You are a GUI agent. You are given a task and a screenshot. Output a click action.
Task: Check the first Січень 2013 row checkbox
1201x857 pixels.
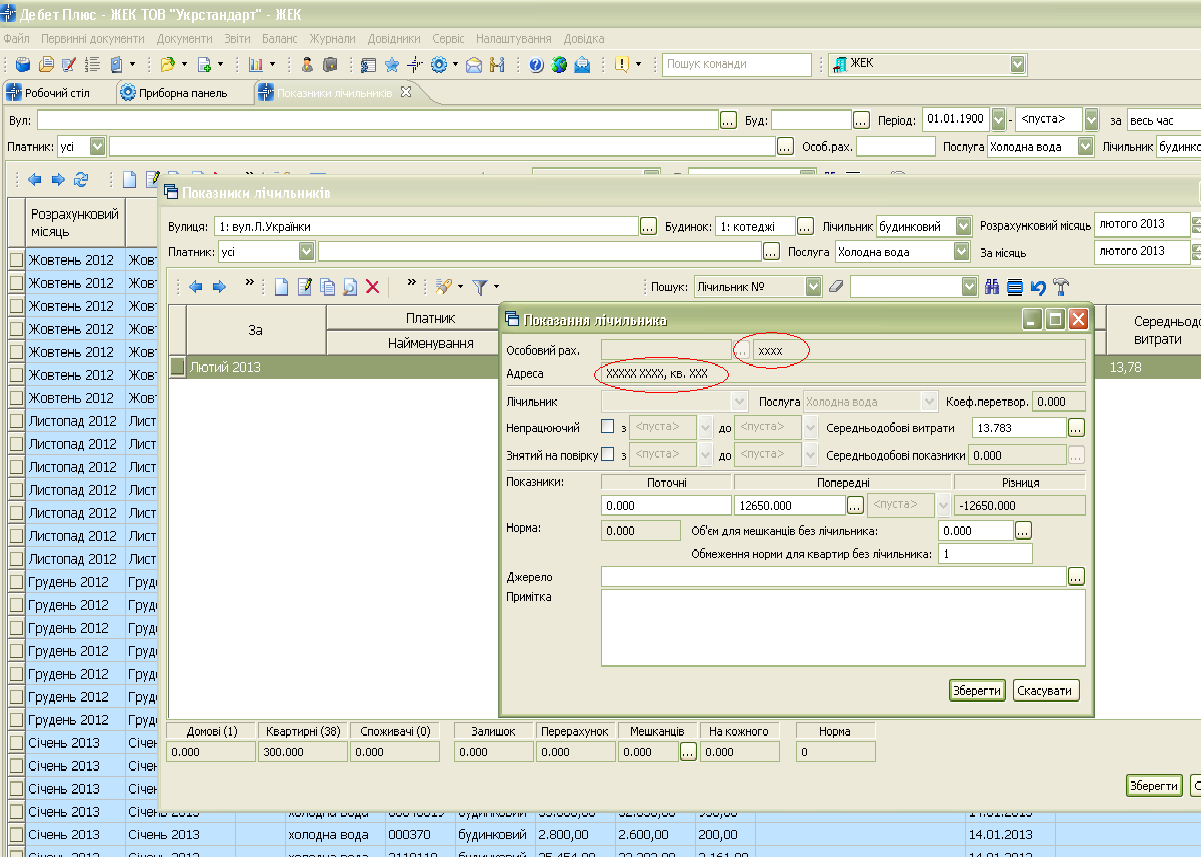(16, 743)
